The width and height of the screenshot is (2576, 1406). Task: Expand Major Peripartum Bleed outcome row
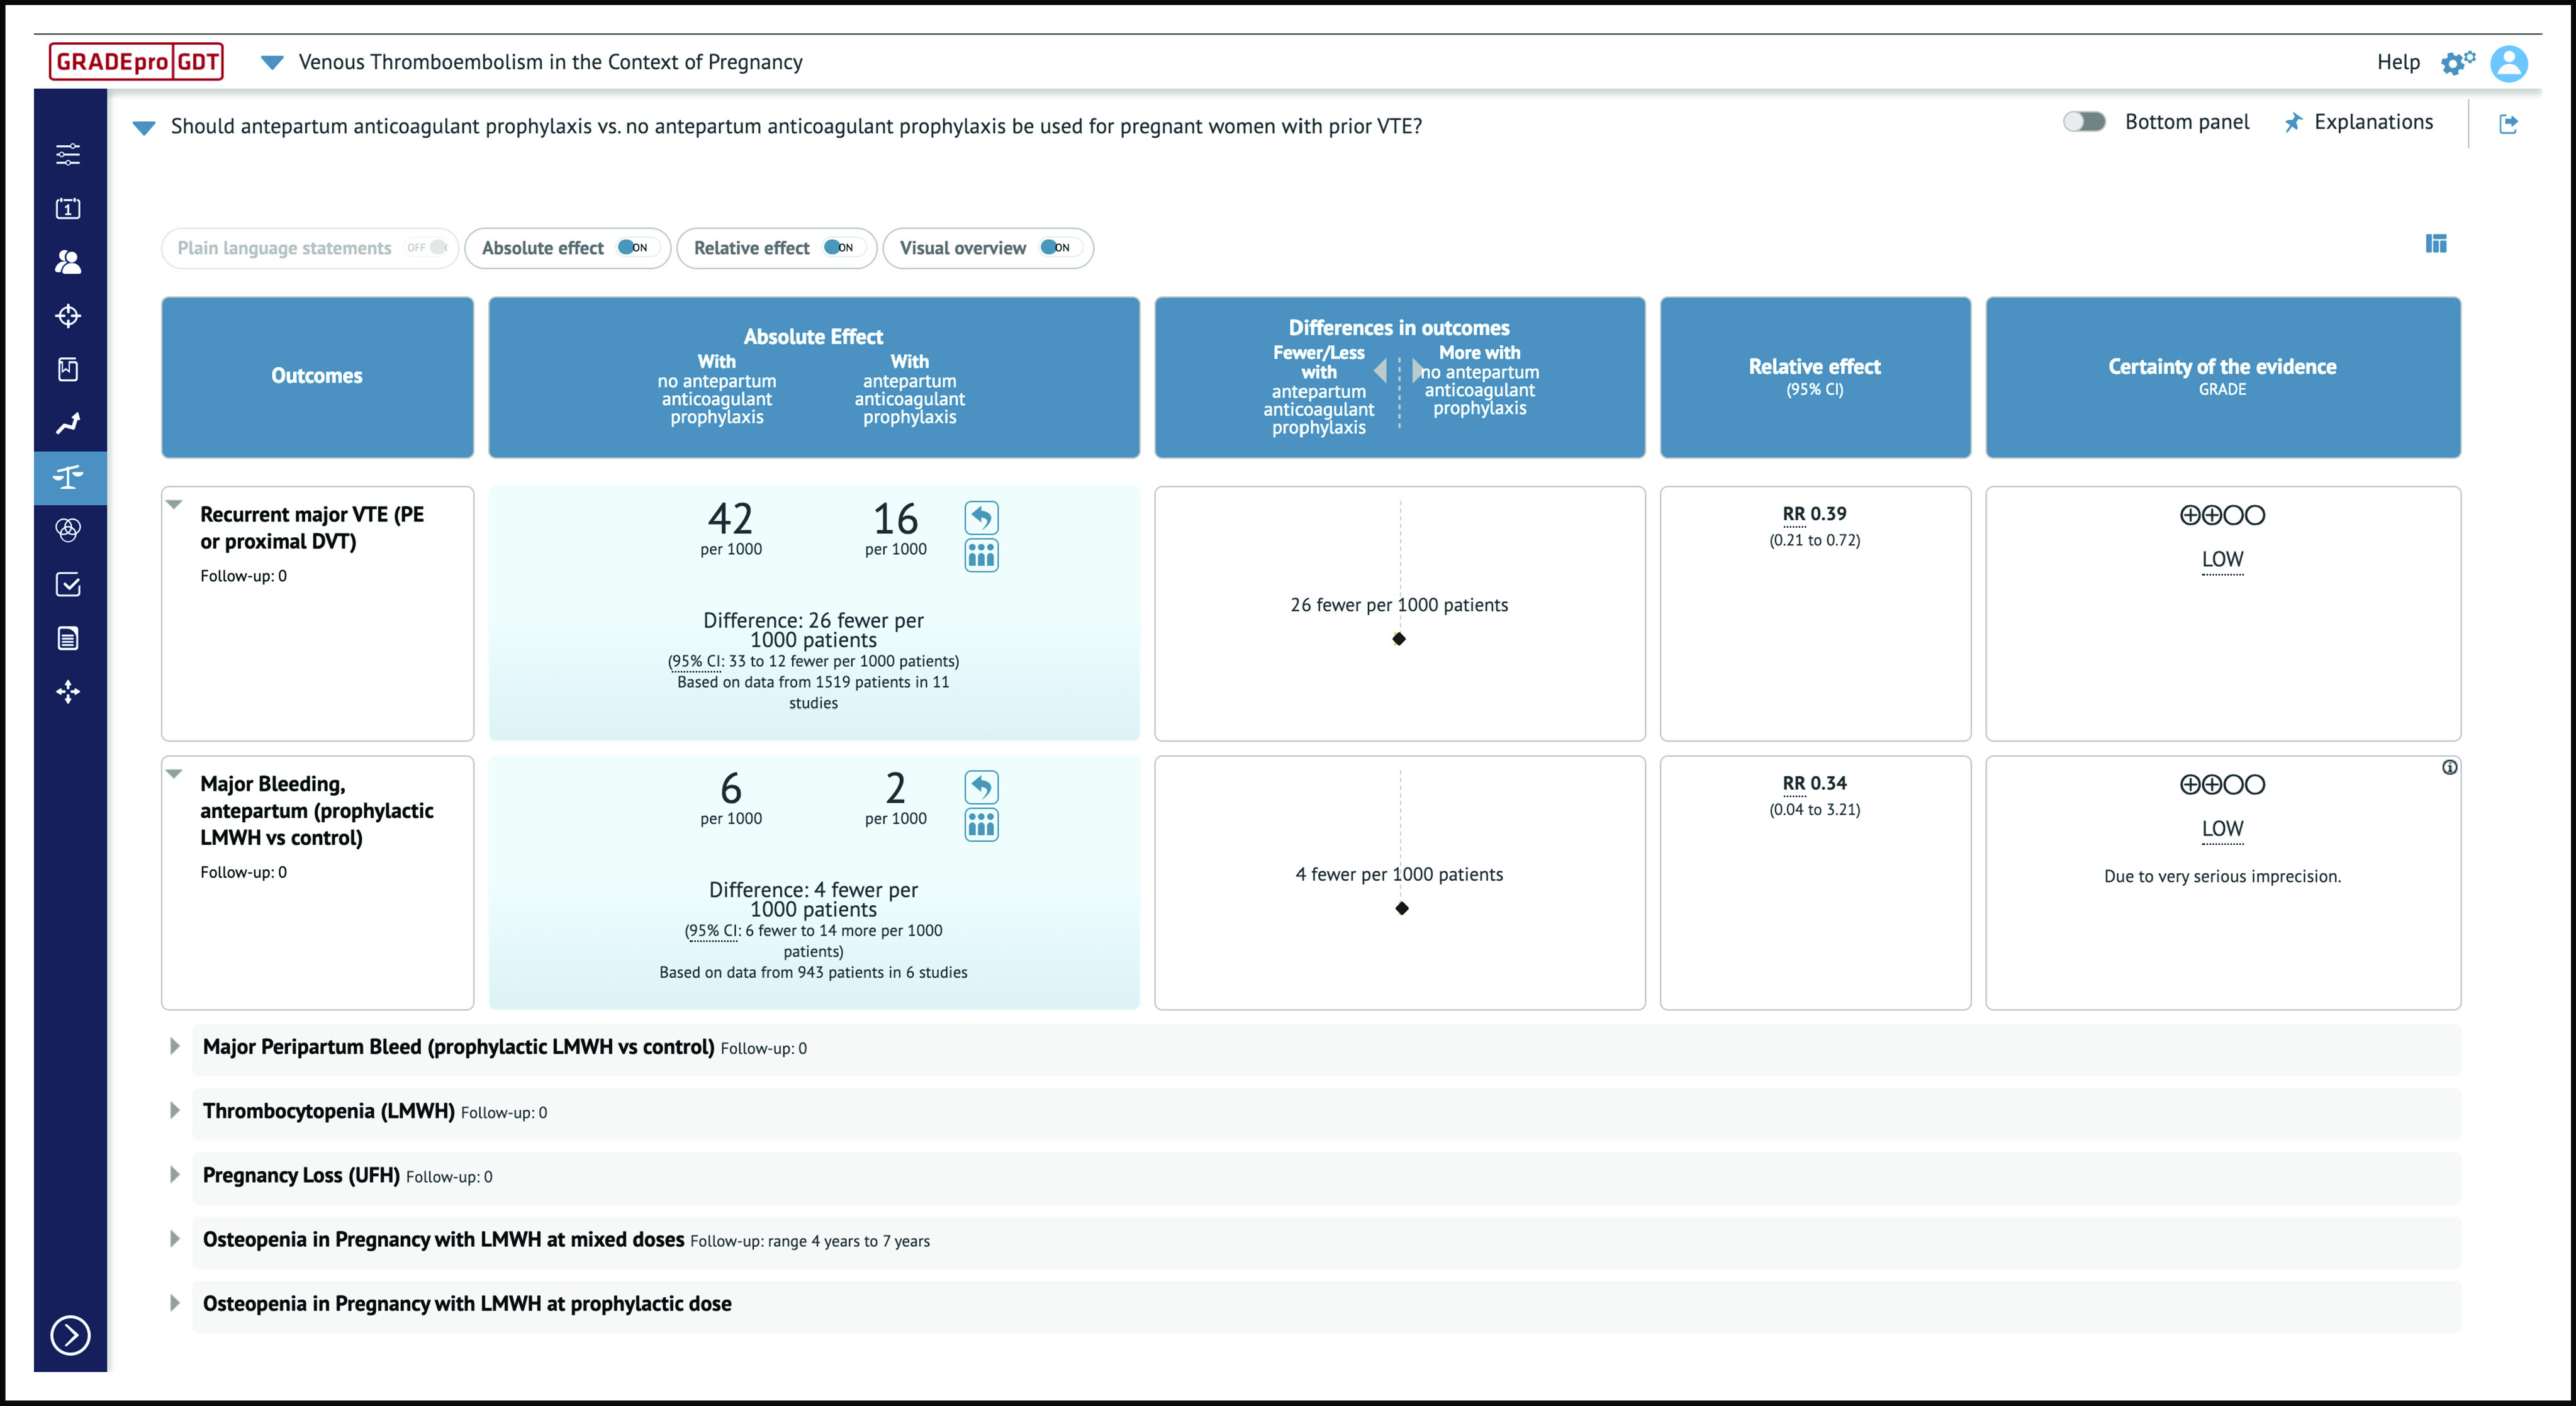(x=175, y=1046)
